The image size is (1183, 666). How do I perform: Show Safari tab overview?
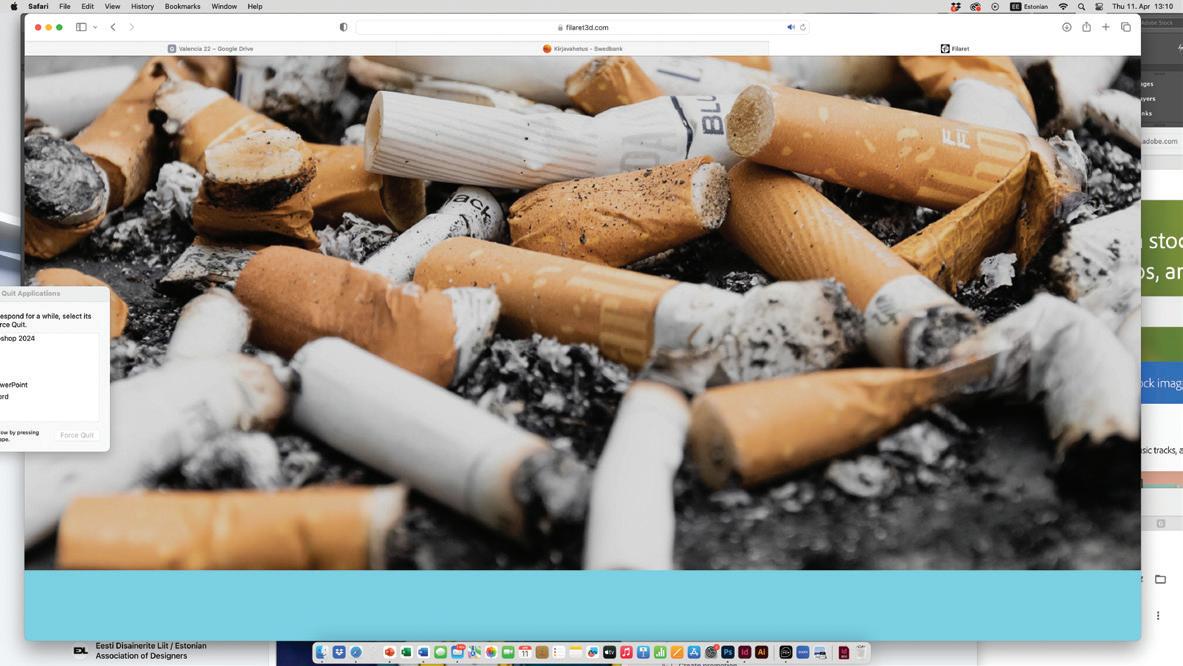[x=1126, y=27]
